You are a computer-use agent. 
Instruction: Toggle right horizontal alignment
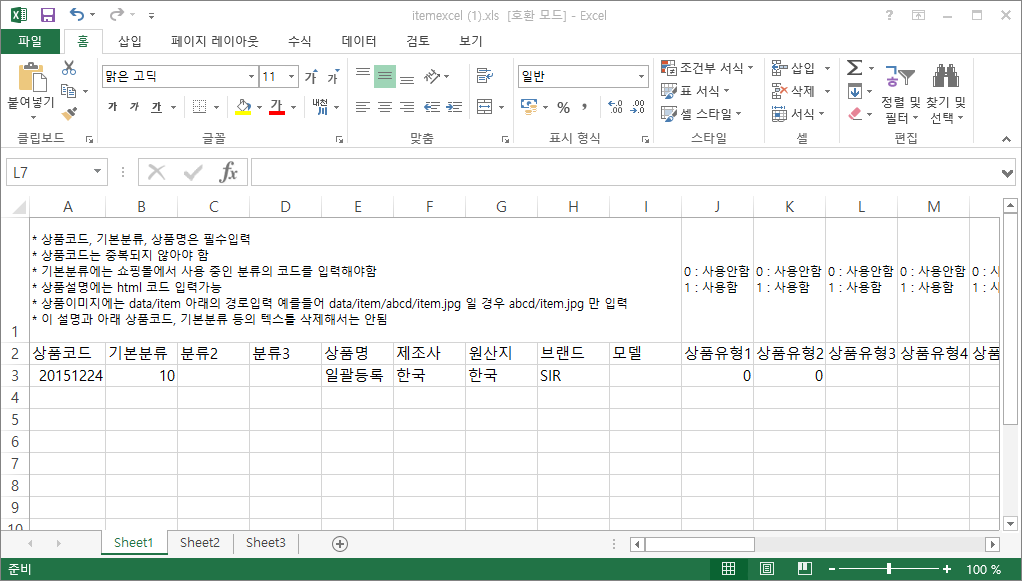407,106
